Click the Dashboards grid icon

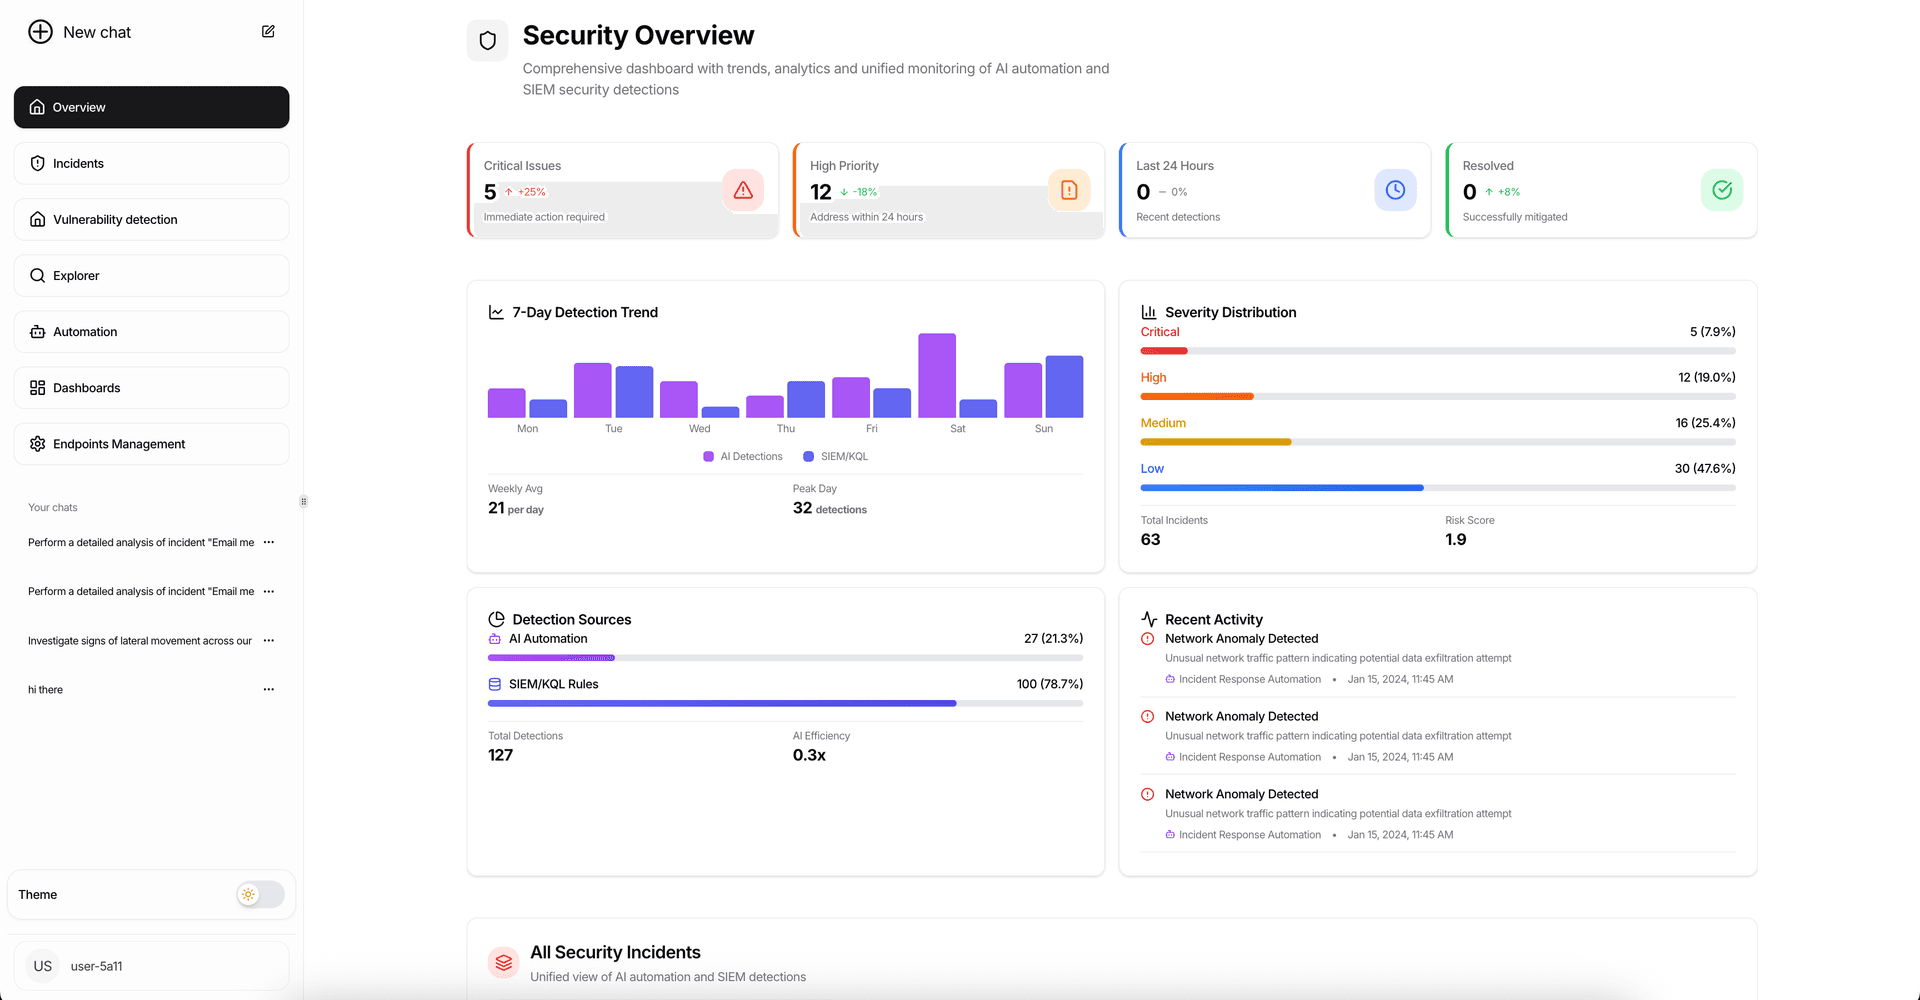pyautogui.click(x=37, y=387)
